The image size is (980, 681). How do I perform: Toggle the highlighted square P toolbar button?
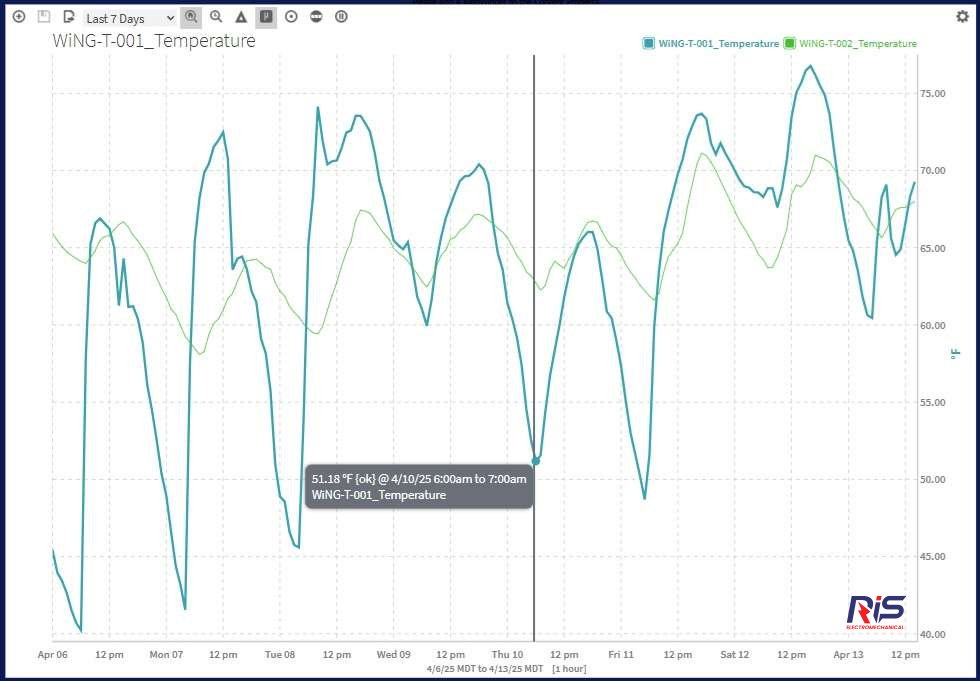click(x=266, y=17)
